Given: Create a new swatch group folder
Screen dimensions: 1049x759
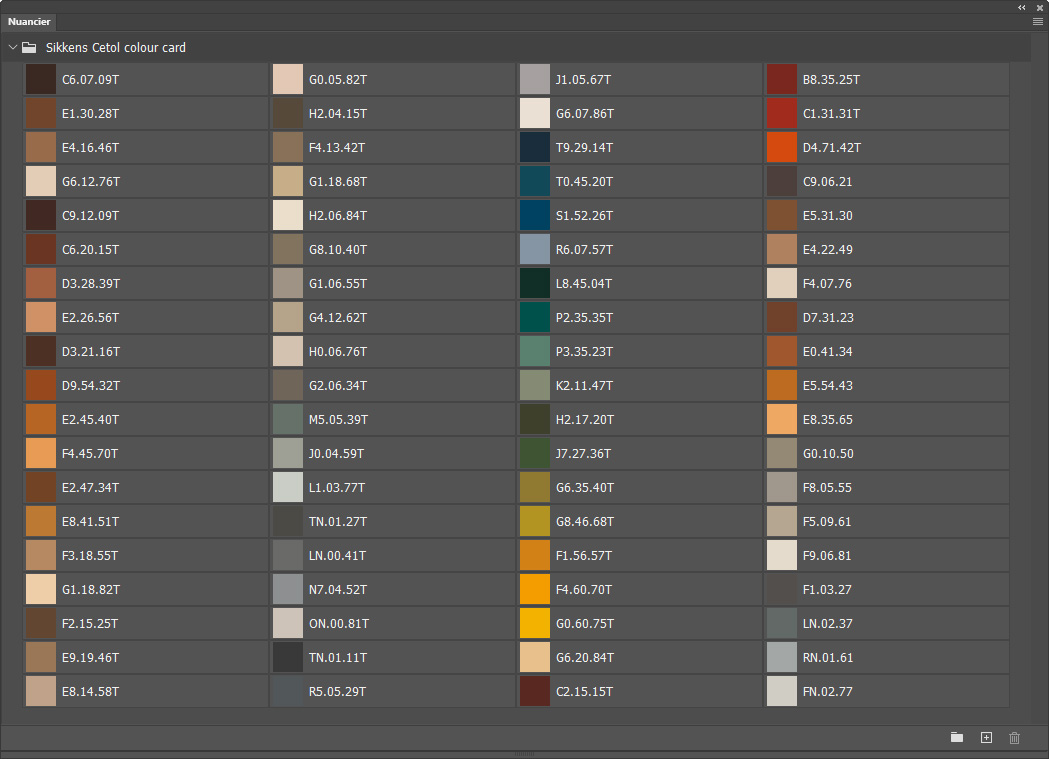Looking at the screenshot, I should [957, 737].
